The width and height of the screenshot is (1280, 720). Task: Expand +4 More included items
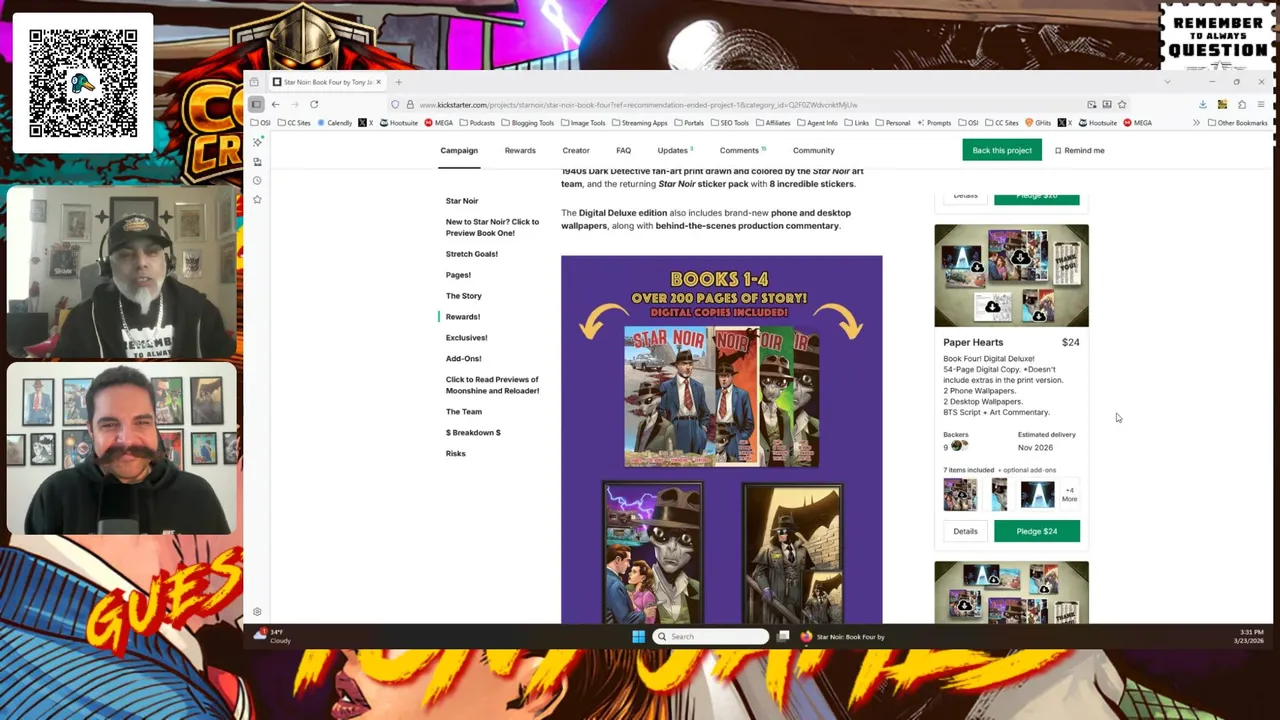click(1069, 495)
